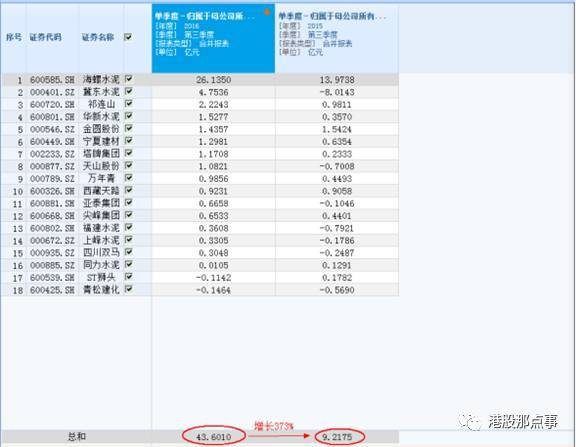The height and width of the screenshot is (447, 576).
Task: Select stock code 600326.SH
Action: click(52, 191)
